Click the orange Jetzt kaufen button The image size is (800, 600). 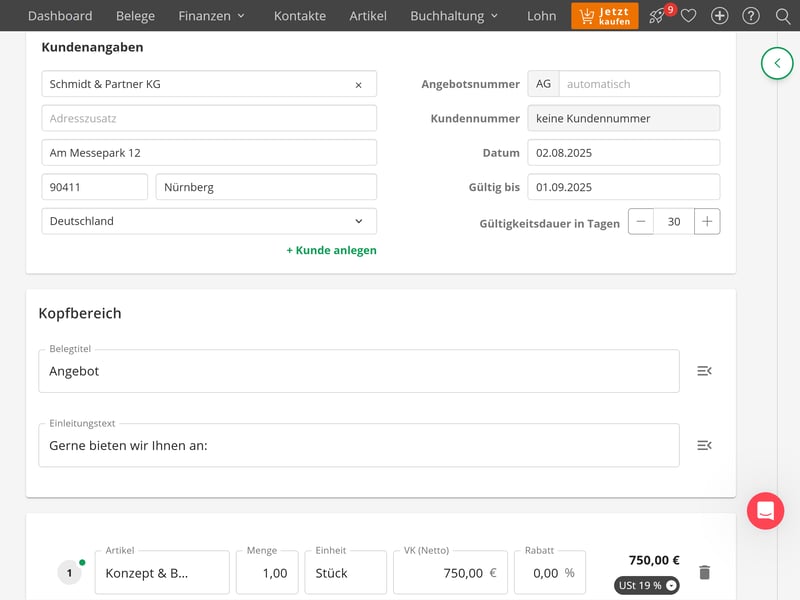(x=604, y=16)
